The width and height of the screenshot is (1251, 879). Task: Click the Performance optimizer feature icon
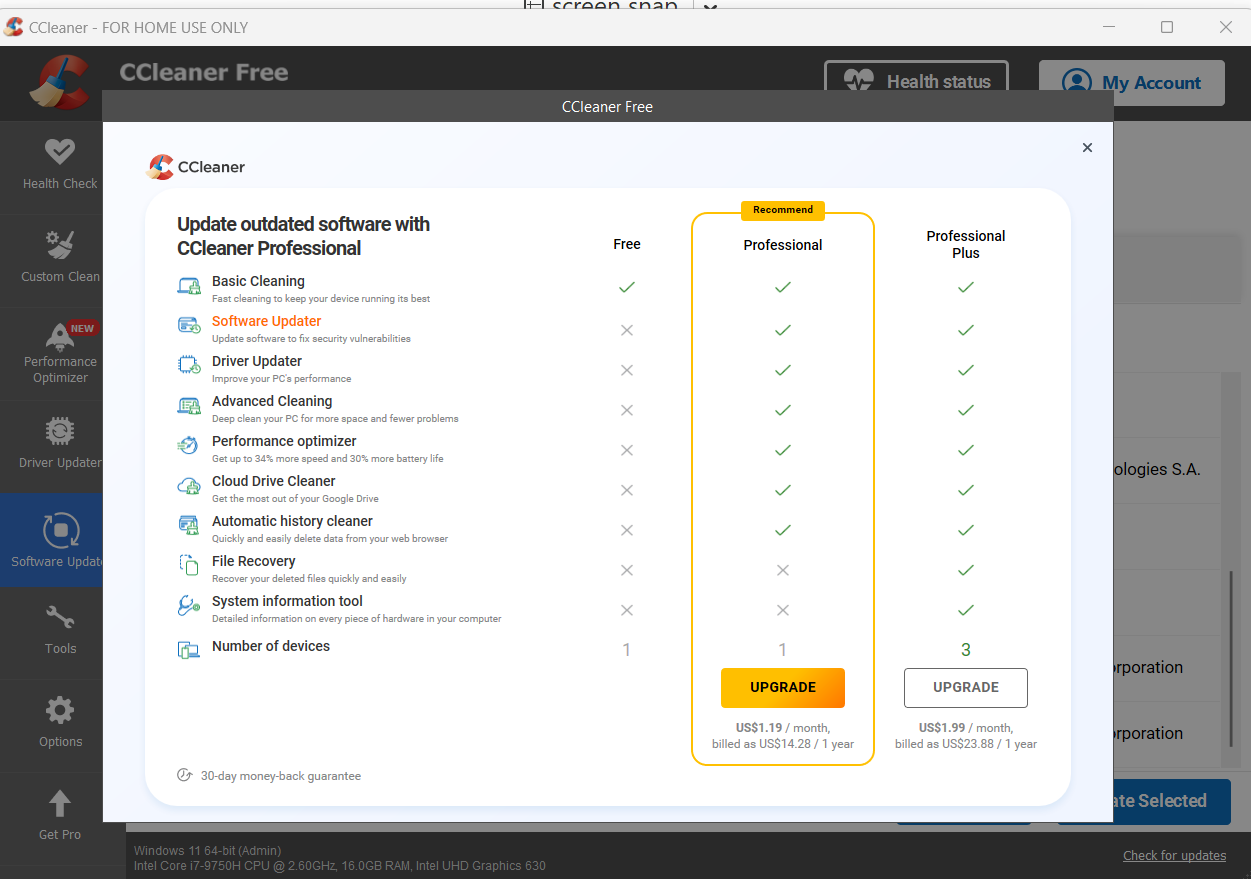coord(189,445)
